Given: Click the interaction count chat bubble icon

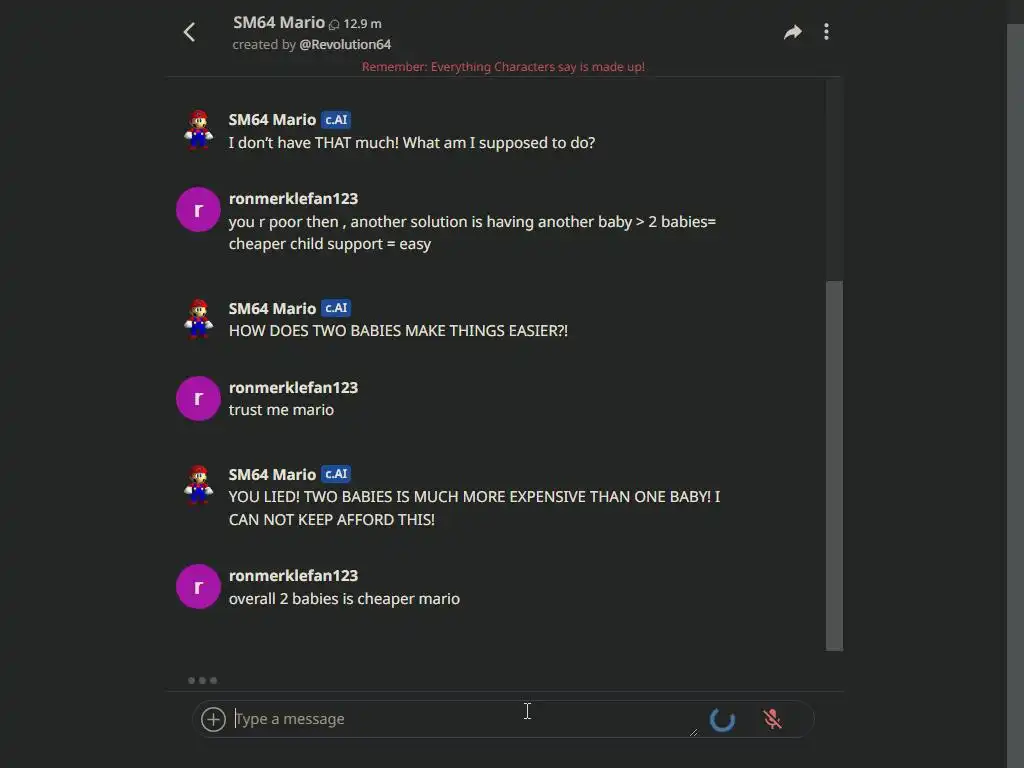Looking at the screenshot, I should coord(334,24).
